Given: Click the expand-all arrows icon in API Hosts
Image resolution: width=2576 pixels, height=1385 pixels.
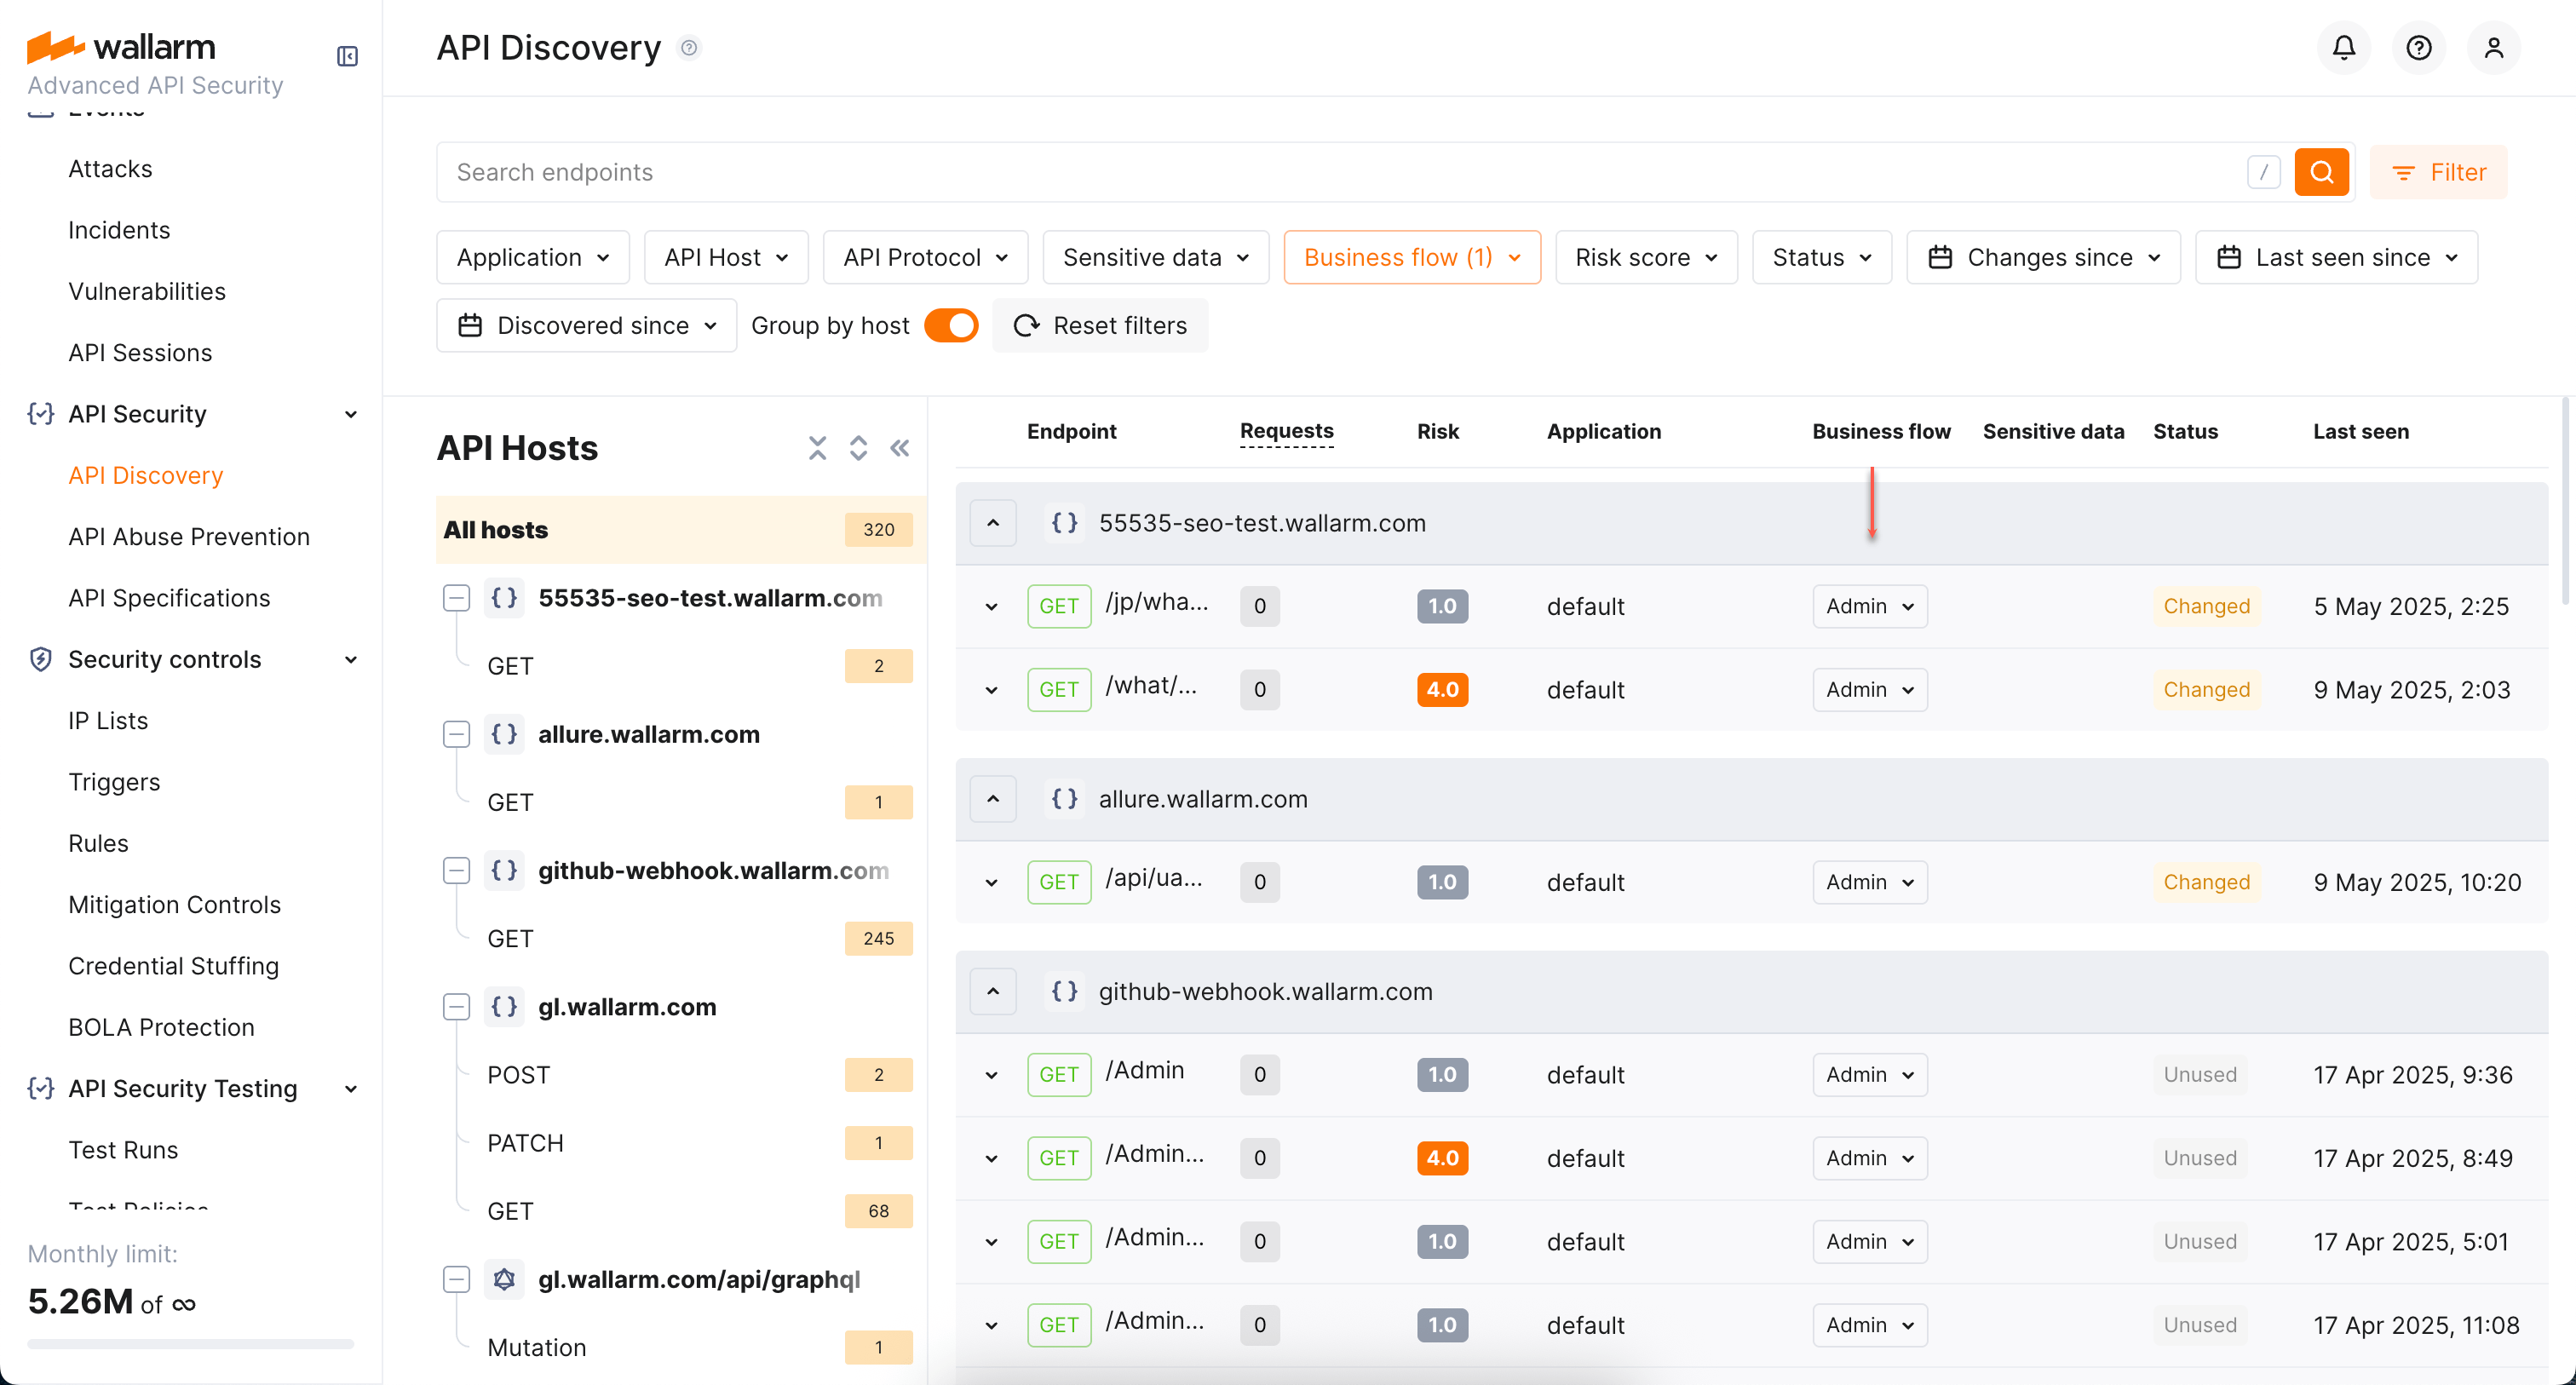Looking at the screenshot, I should point(858,447).
